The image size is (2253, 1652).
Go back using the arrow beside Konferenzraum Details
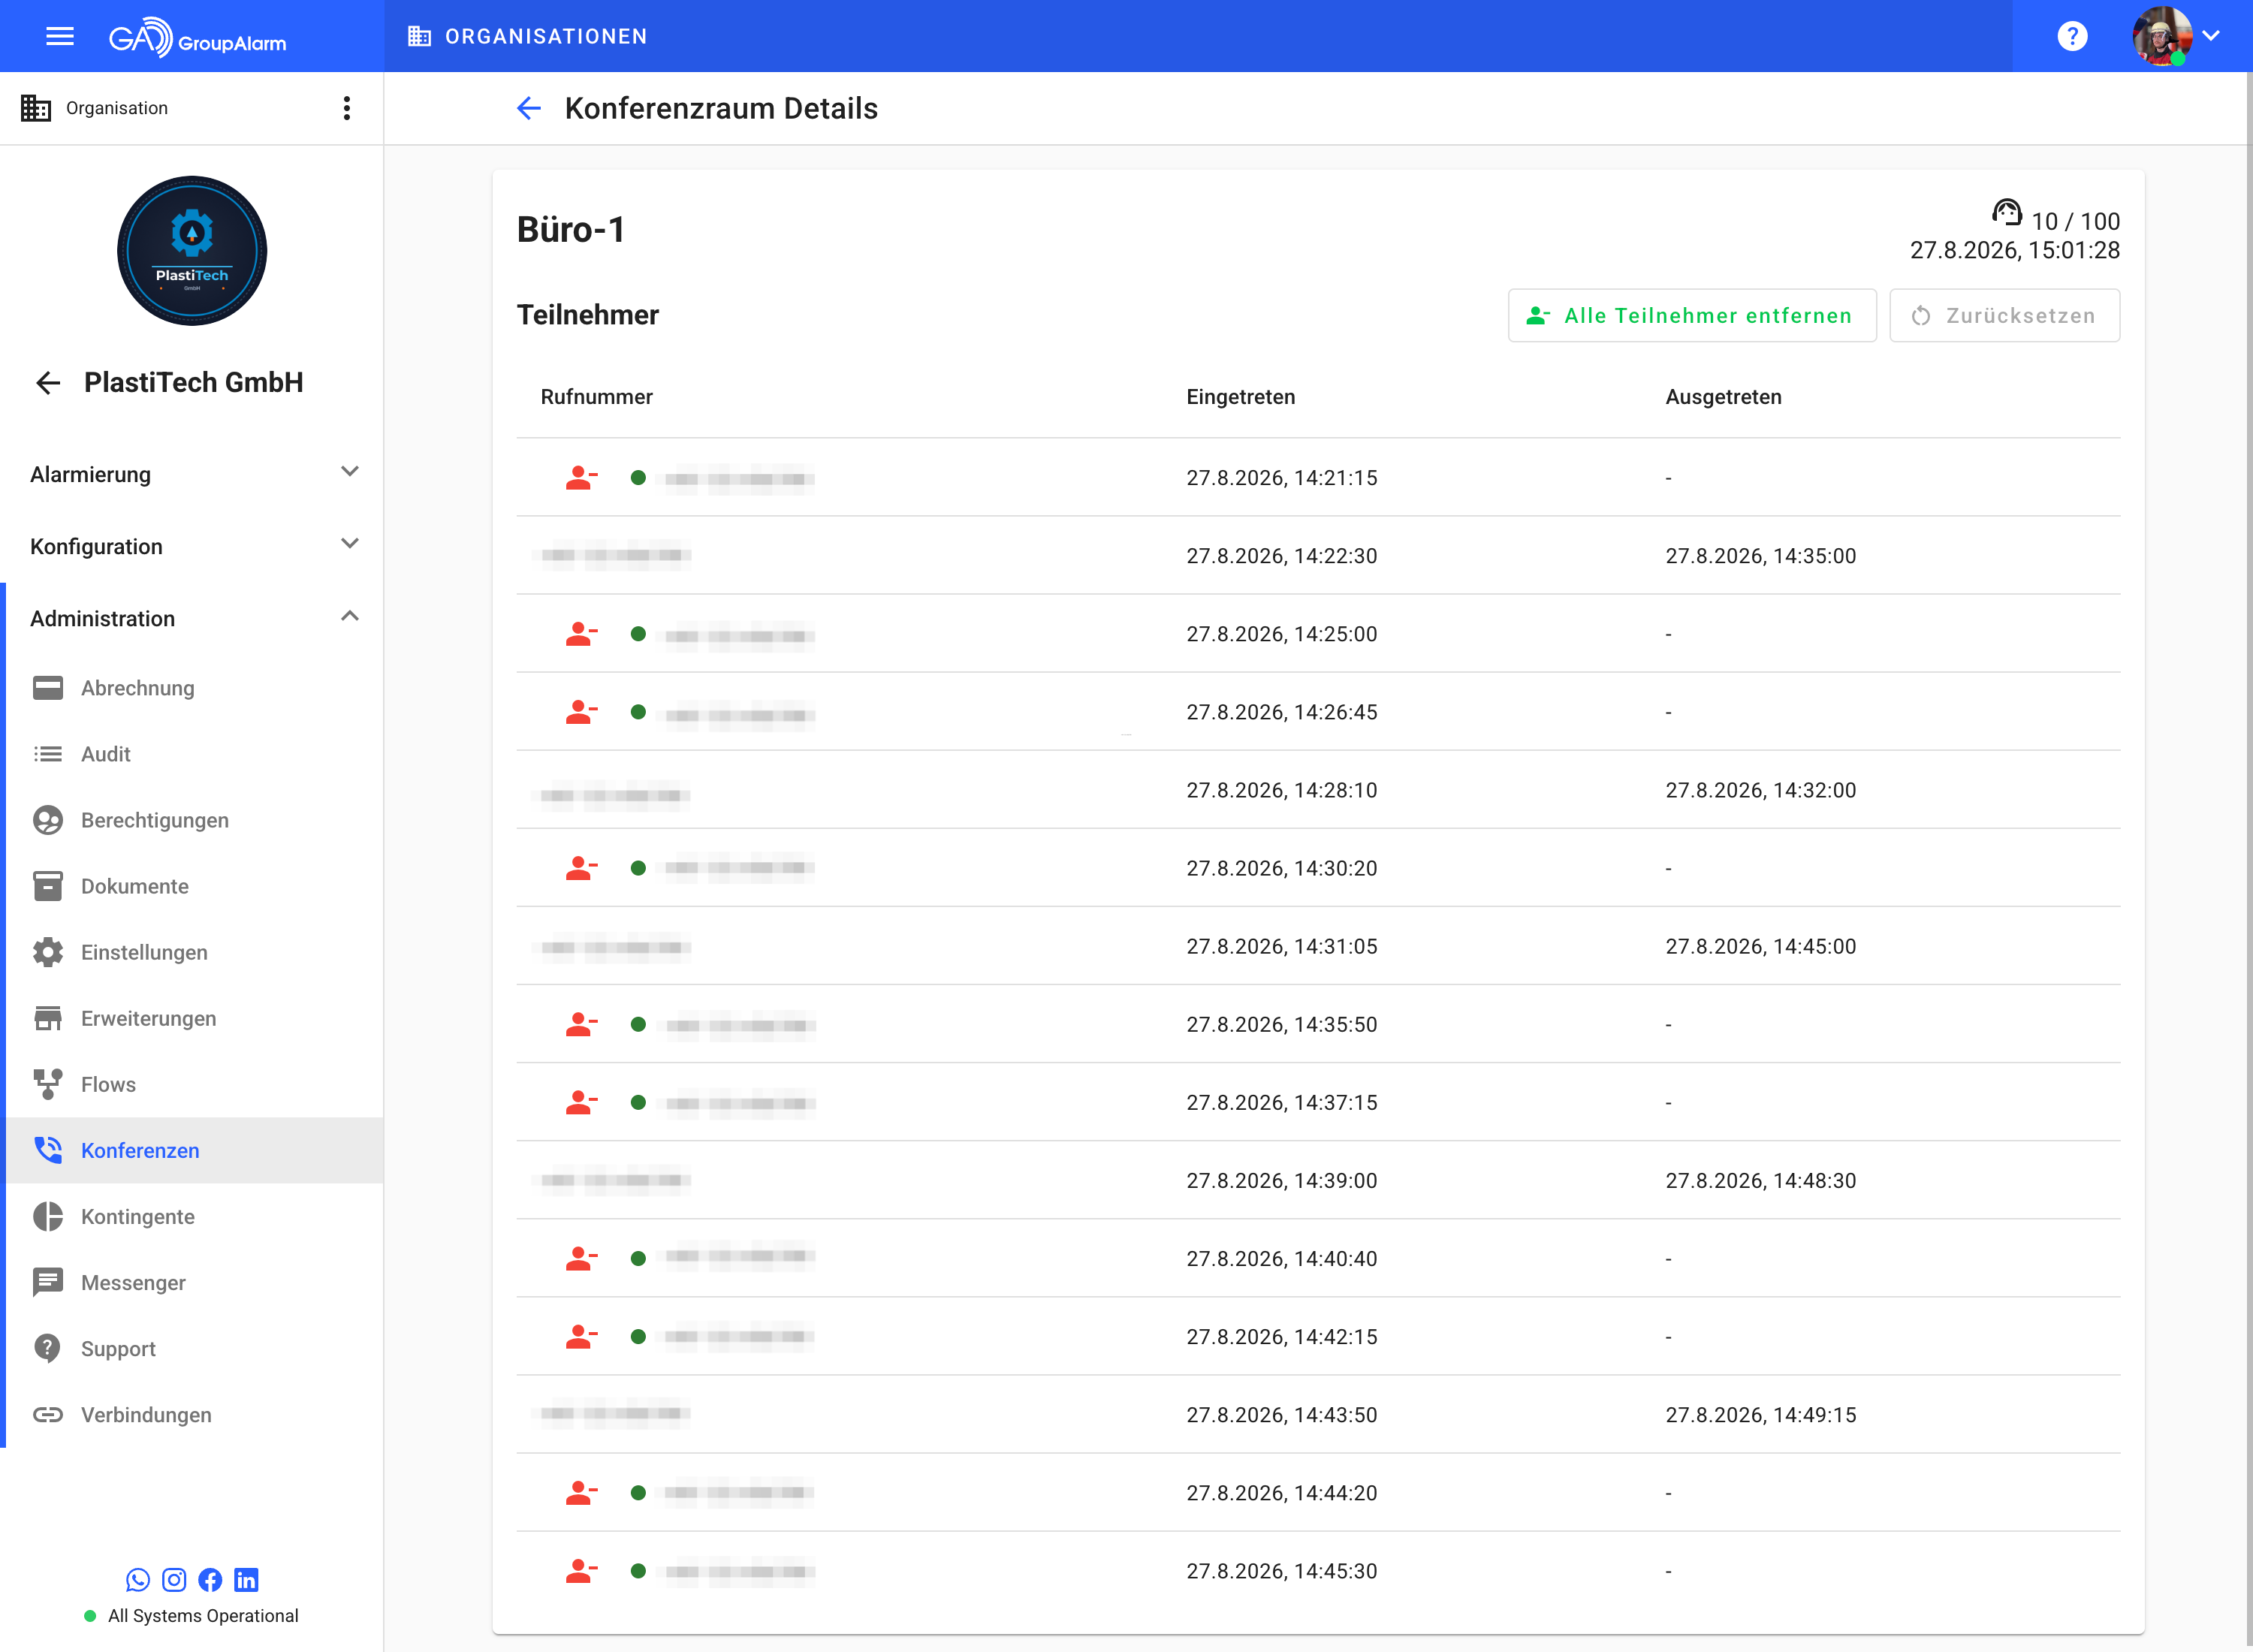tap(529, 108)
